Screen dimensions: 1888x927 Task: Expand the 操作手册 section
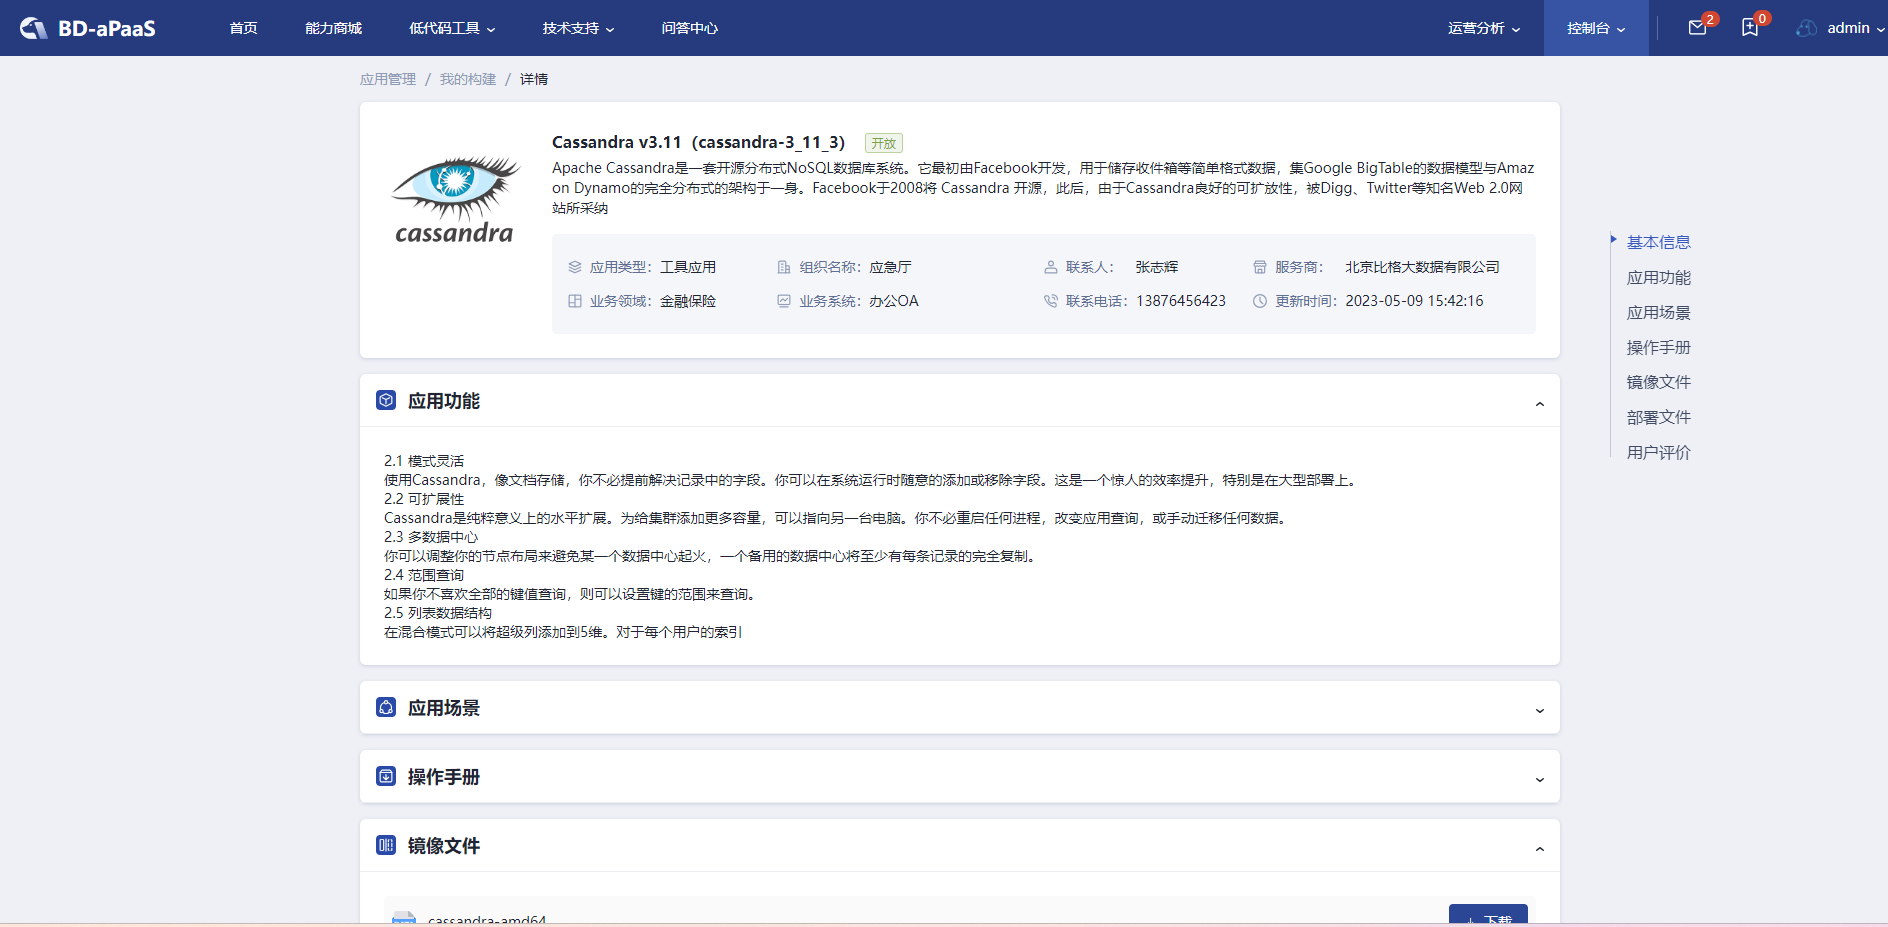pos(1540,780)
